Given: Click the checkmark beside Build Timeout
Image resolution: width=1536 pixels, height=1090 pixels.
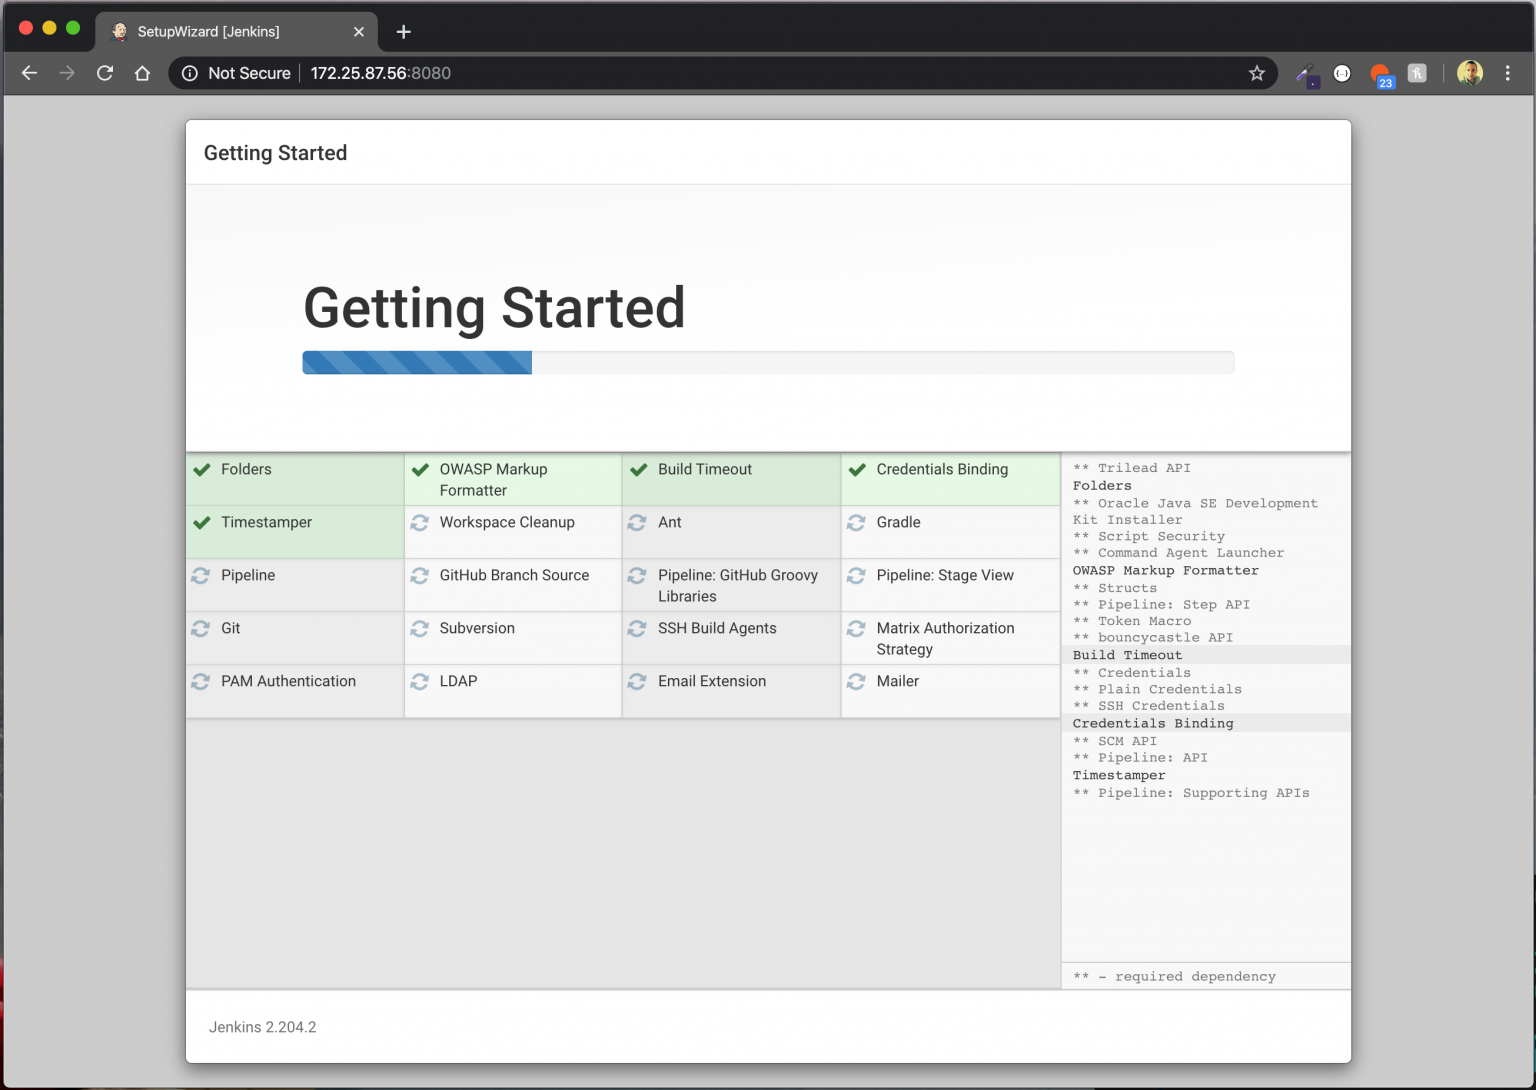Looking at the screenshot, I should (638, 470).
